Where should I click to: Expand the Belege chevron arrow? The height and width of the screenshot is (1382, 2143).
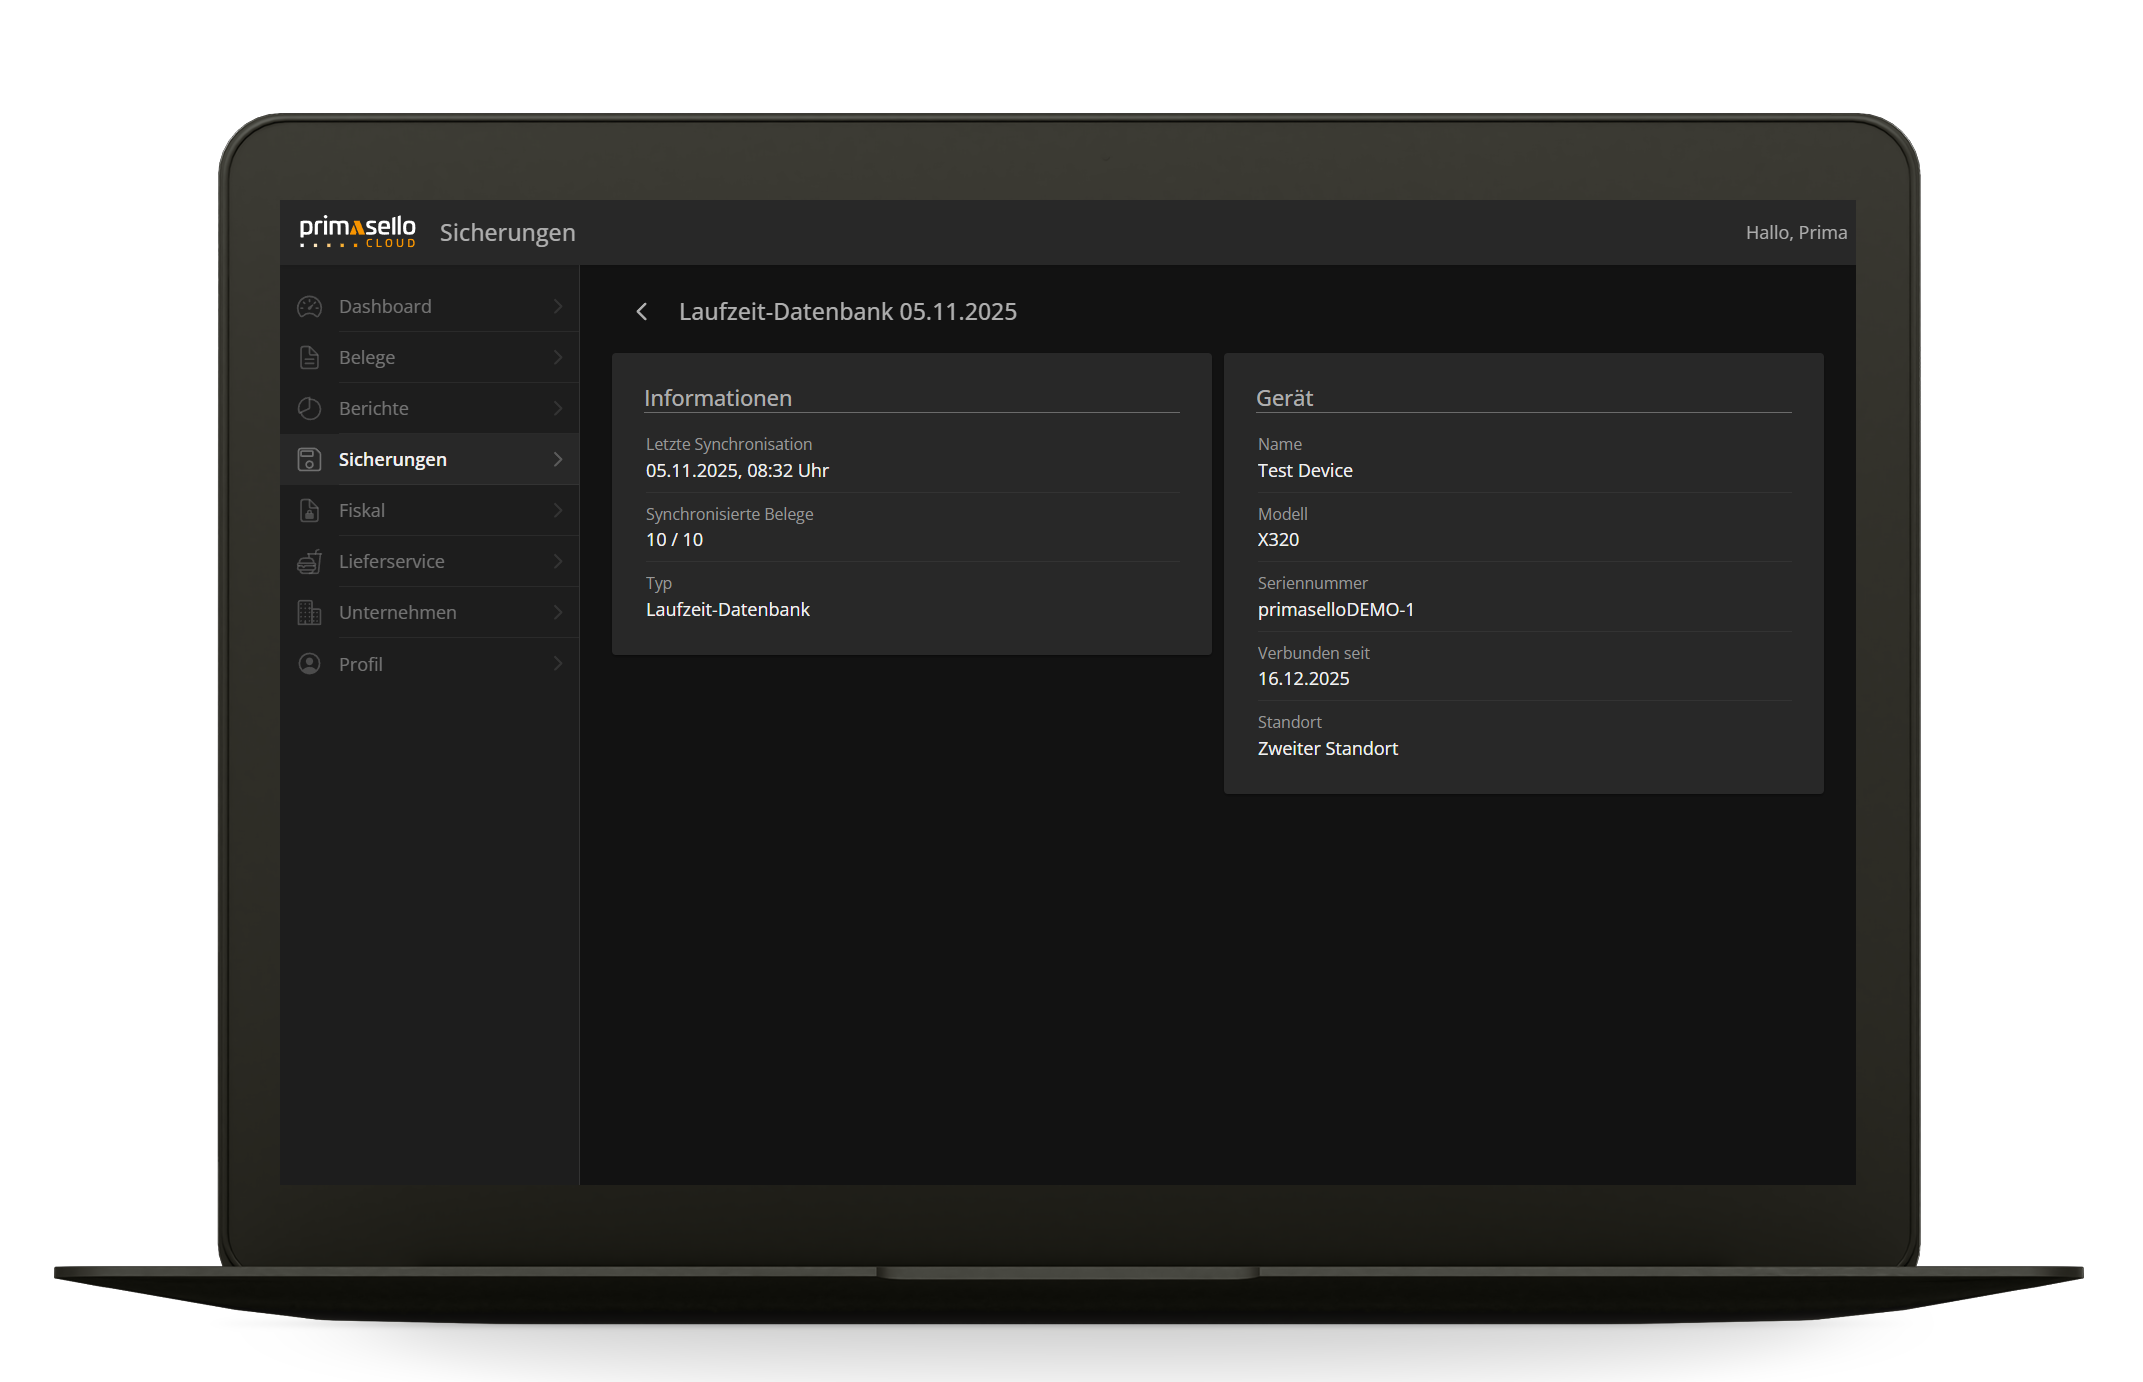click(x=558, y=358)
